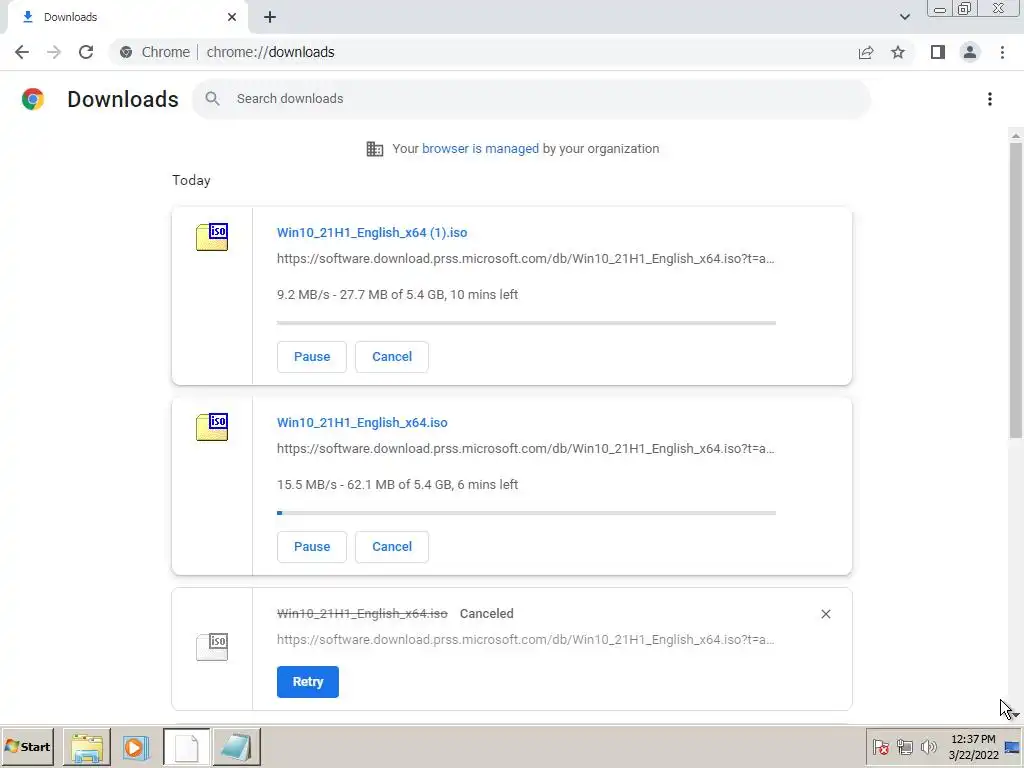The image size is (1024, 768).
Task: Click the '15.5 MB/s - 62.1 MB of 5.4 GB' status
Action: tap(397, 485)
